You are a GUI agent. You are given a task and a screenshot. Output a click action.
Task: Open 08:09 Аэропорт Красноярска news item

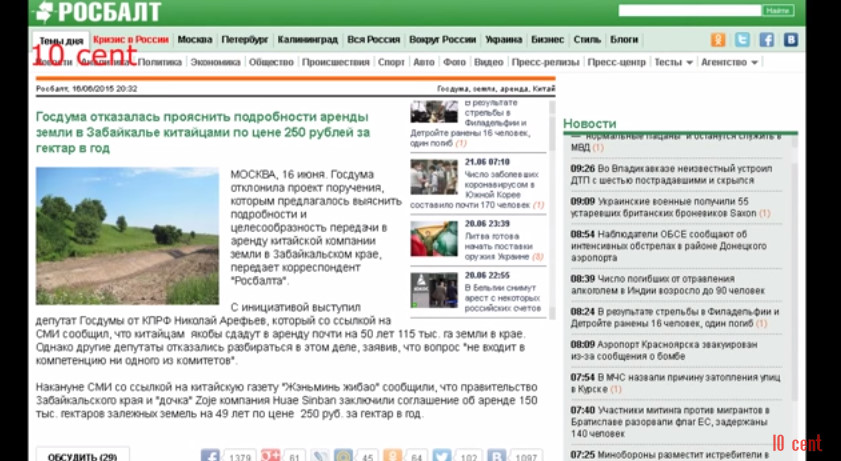pos(664,350)
